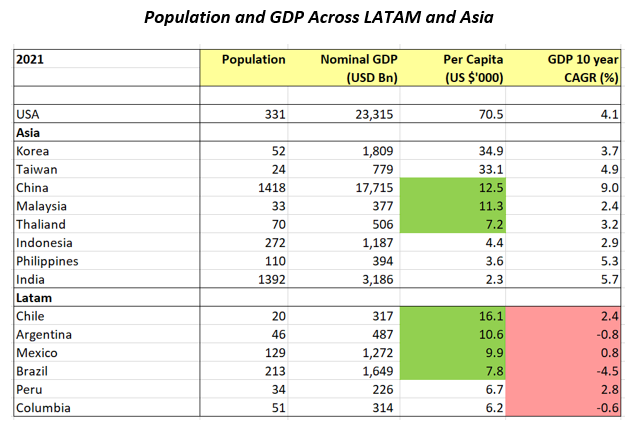Screen dimensions: 632x429
Task: Select Taiwan's per capita value 33.1
Action: pyautogui.click(x=488, y=168)
